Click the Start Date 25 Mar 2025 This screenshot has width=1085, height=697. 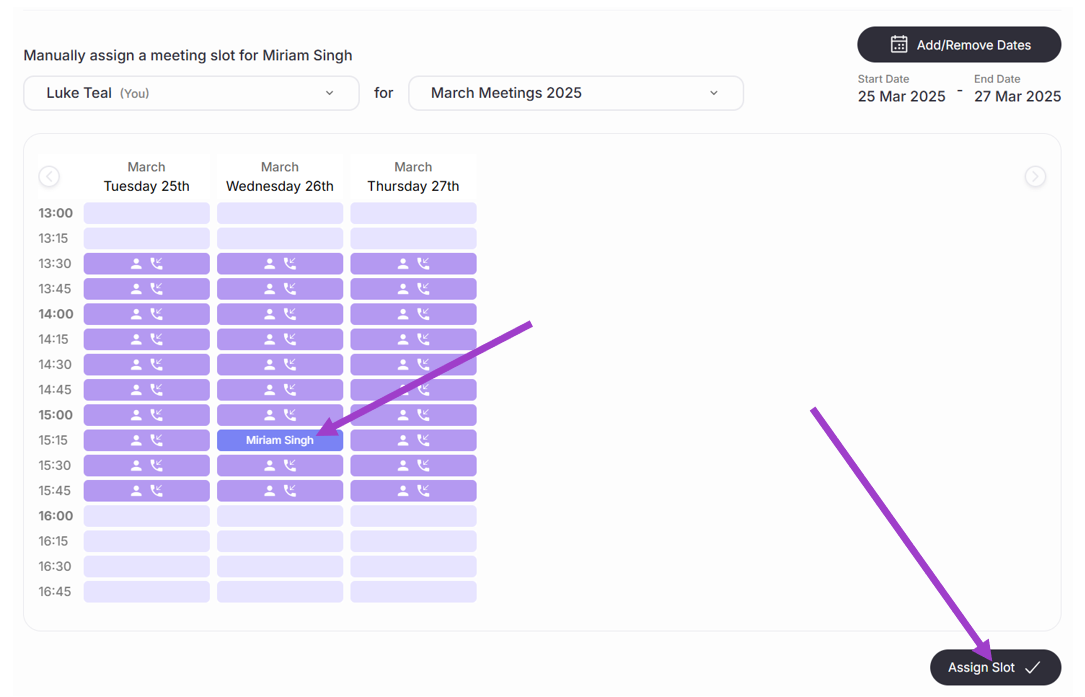coord(901,96)
